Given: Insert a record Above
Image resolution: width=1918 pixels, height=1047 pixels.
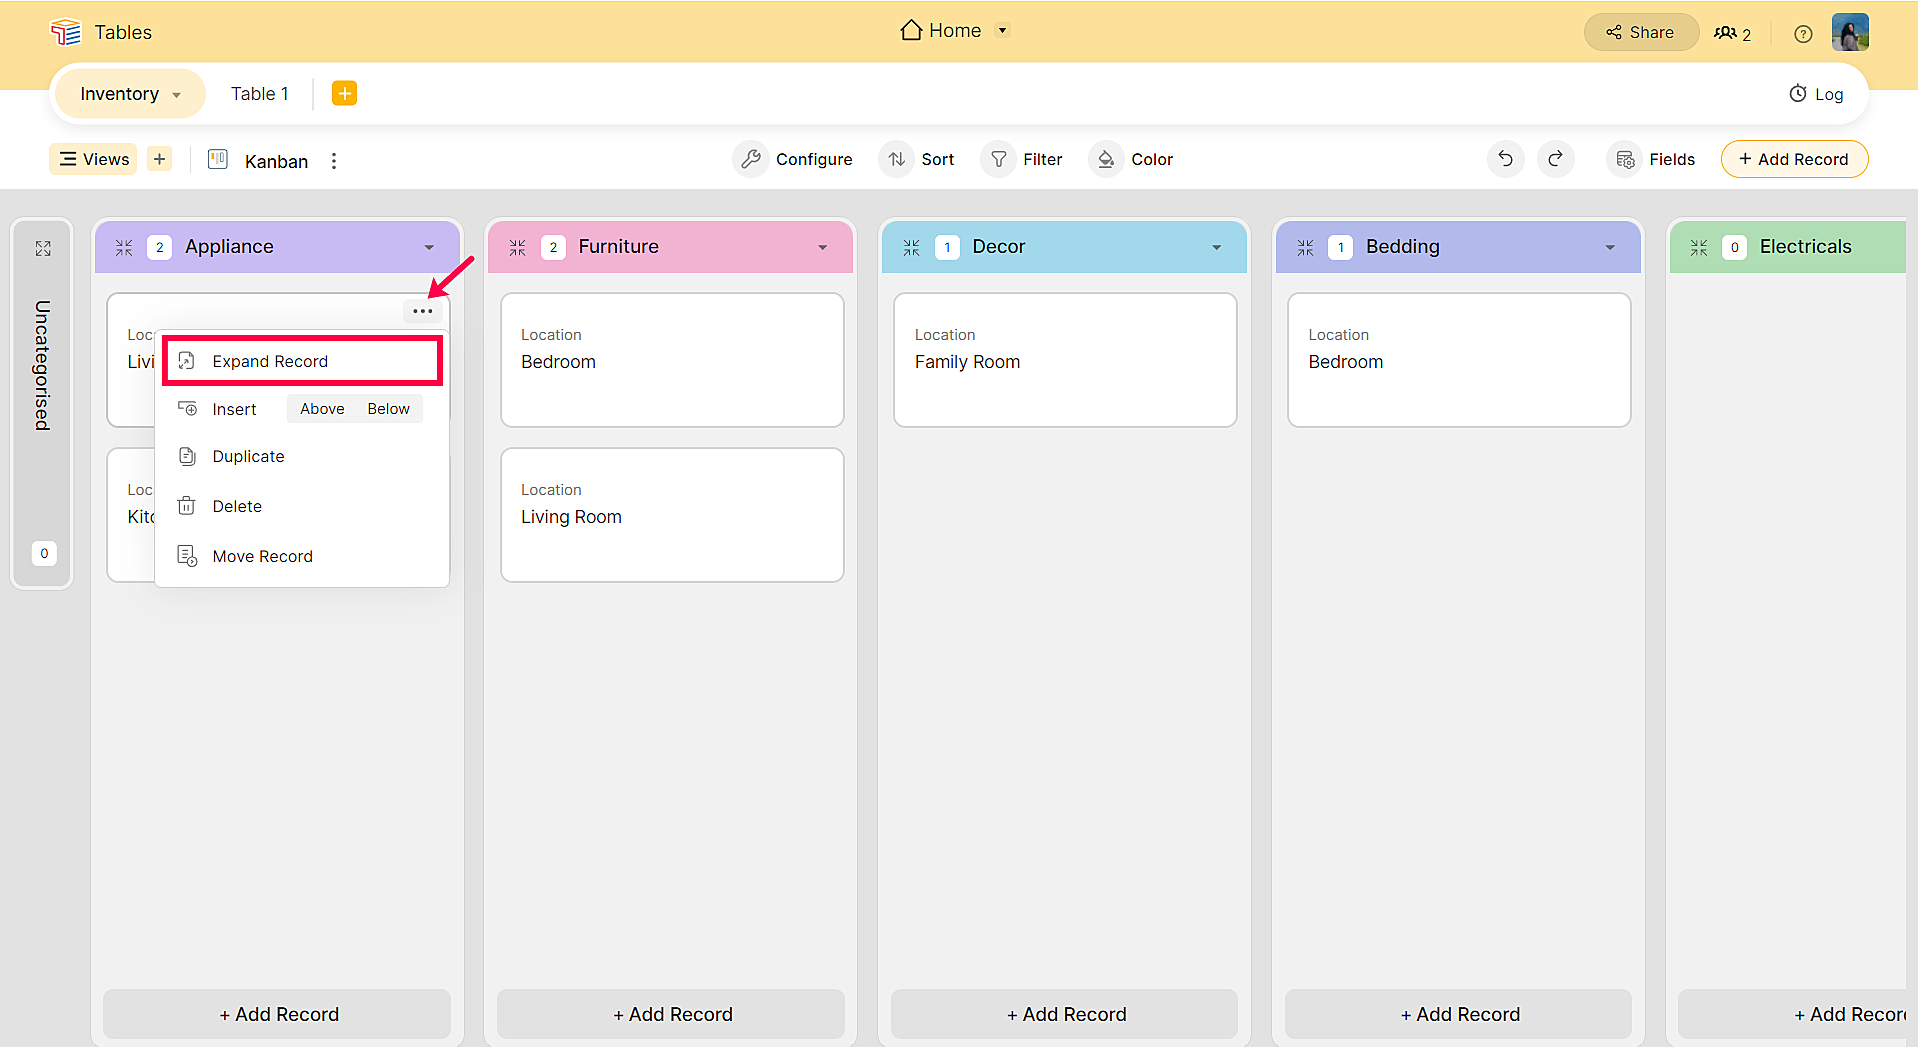Looking at the screenshot, I should (322, 409).
